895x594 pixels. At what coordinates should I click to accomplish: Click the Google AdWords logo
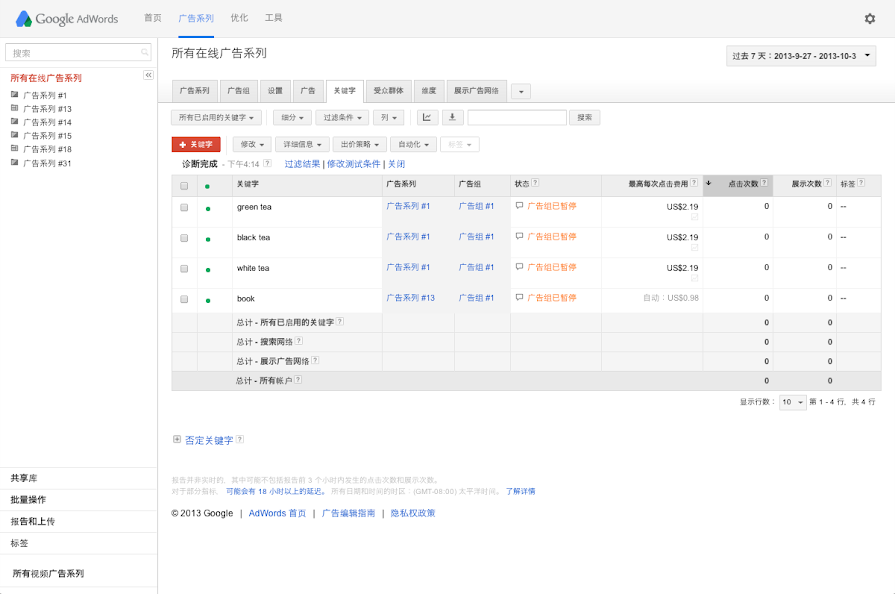[66, 18]
